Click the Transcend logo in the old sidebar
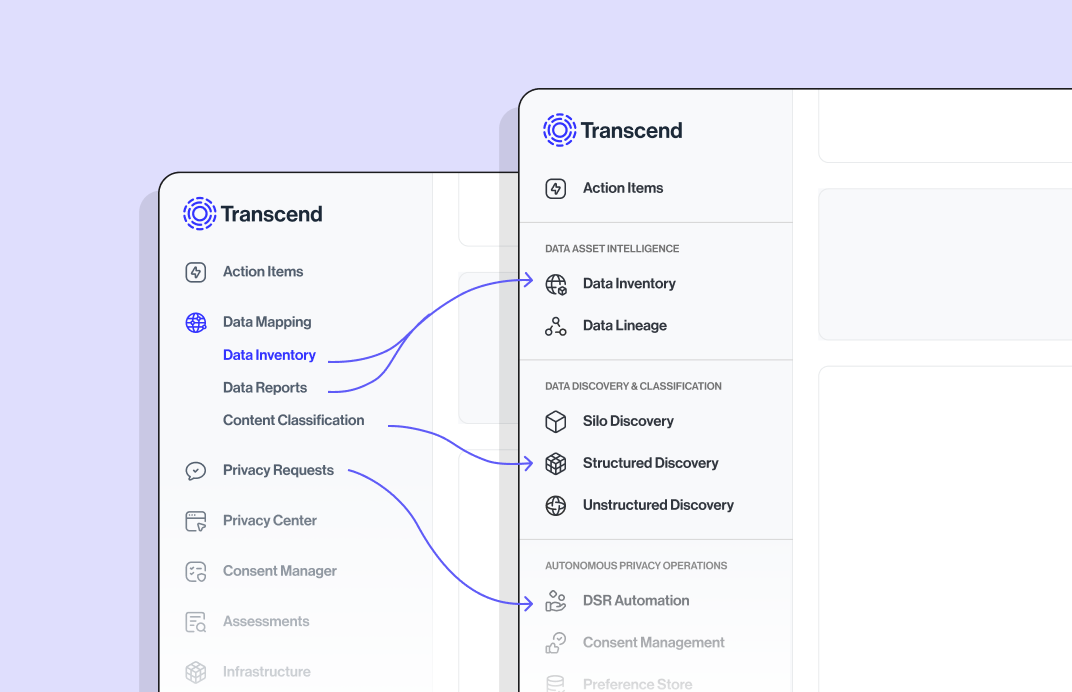 click(x=252, y=214)
